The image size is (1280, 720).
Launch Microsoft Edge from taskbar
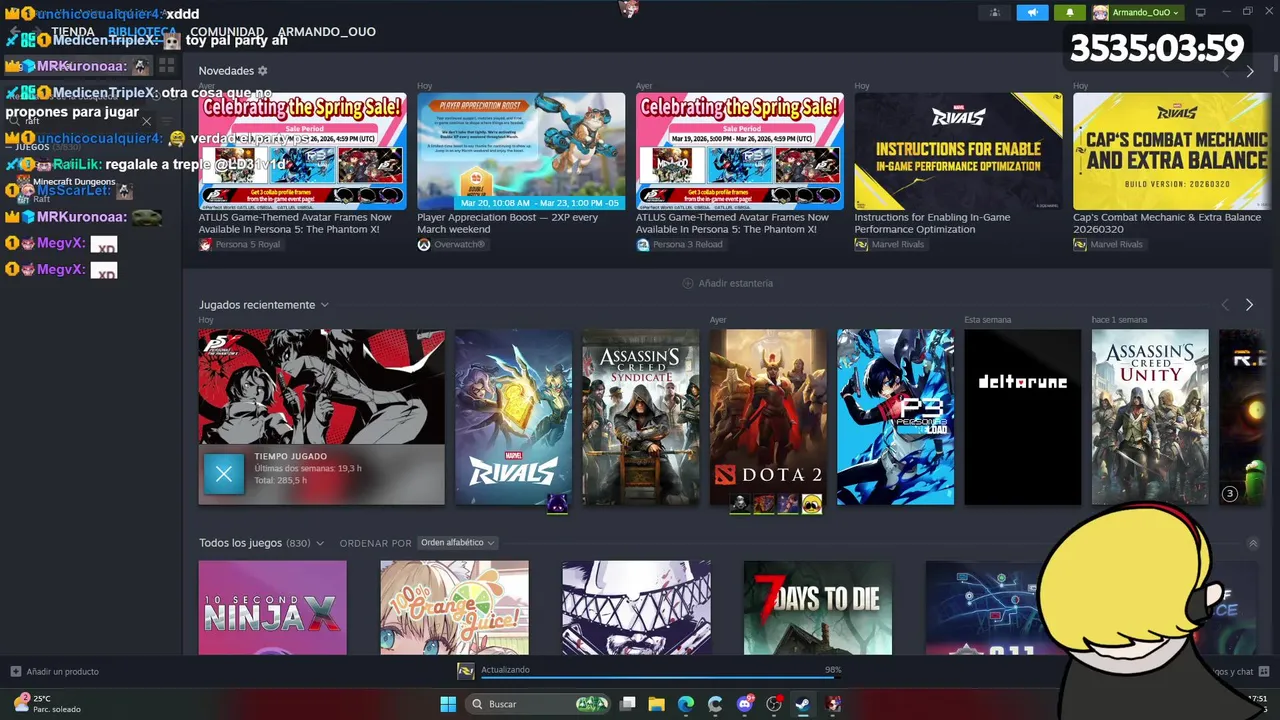[x=686, y=704]
